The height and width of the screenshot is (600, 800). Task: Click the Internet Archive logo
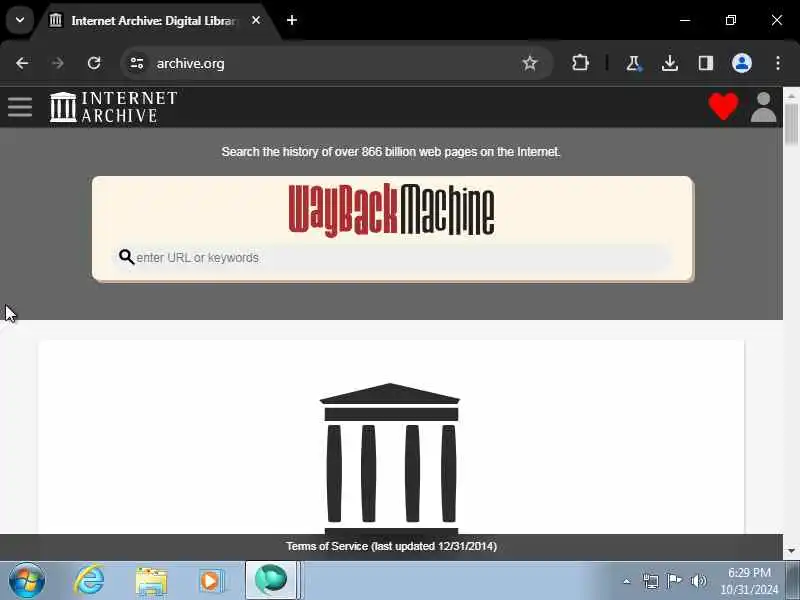(x=113, y=107)
